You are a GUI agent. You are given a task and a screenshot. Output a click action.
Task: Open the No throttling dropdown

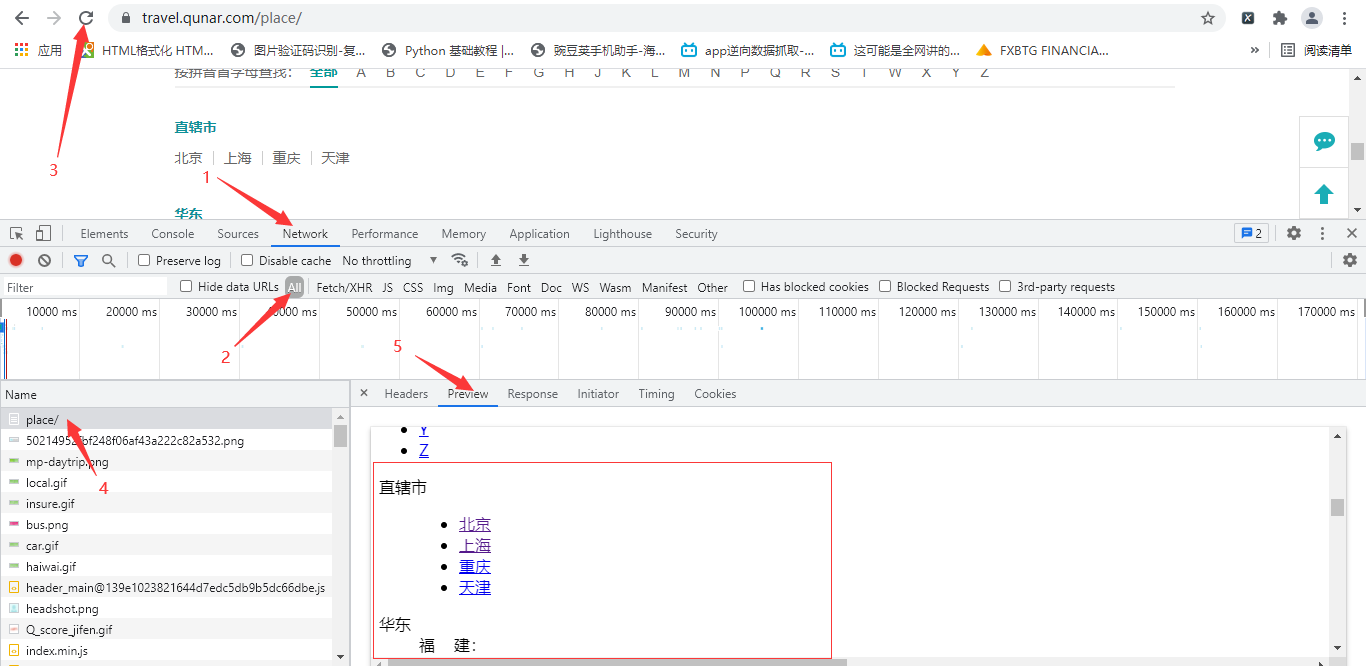390,260
